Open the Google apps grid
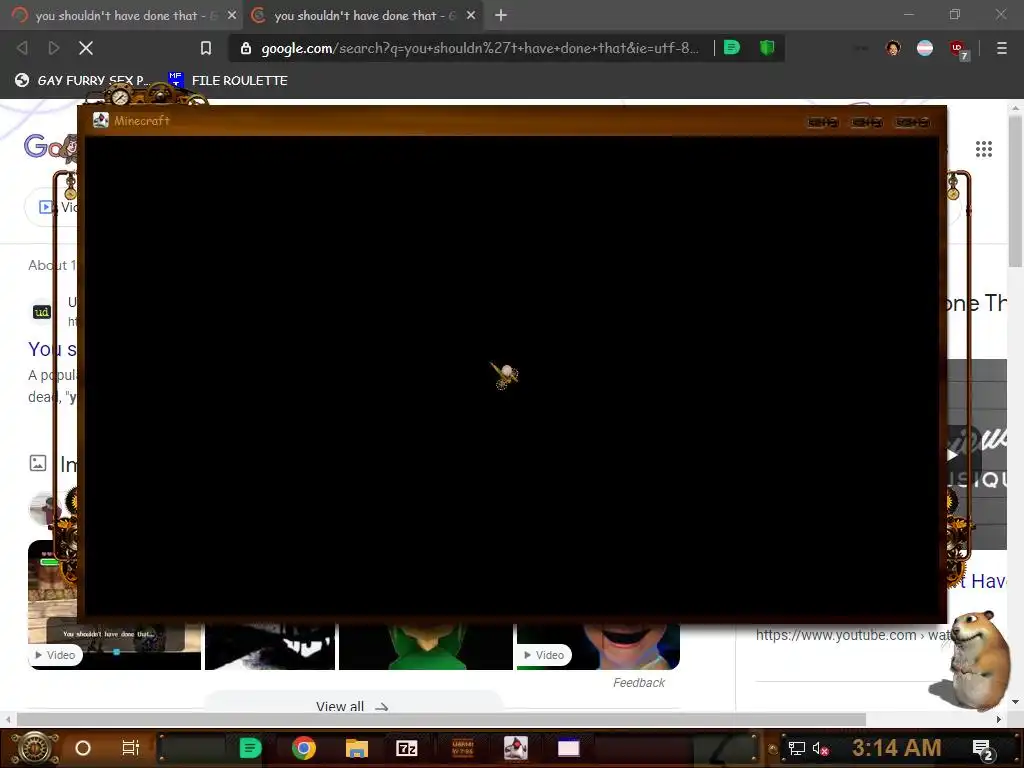 (x=984, y=149)
